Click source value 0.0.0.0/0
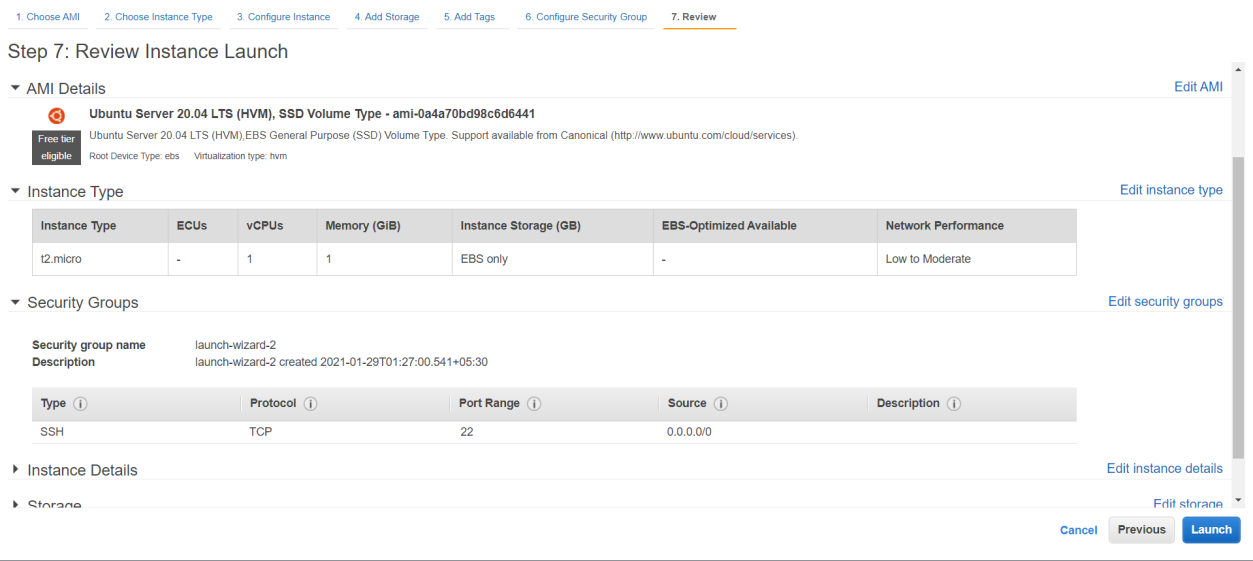 [689, 432]
